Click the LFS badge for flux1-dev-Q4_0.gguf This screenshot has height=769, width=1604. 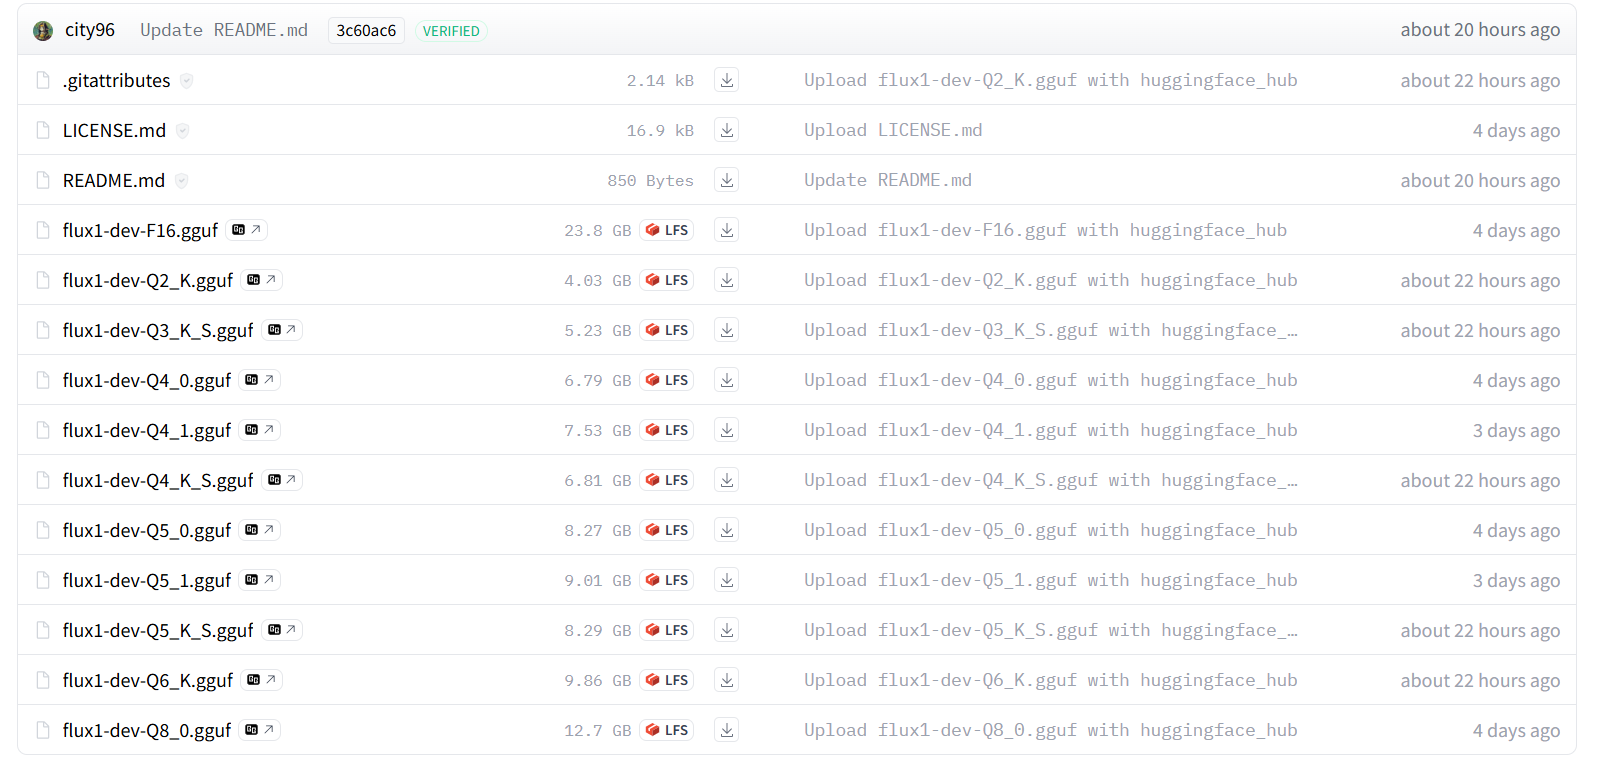[x=667, y=380]
